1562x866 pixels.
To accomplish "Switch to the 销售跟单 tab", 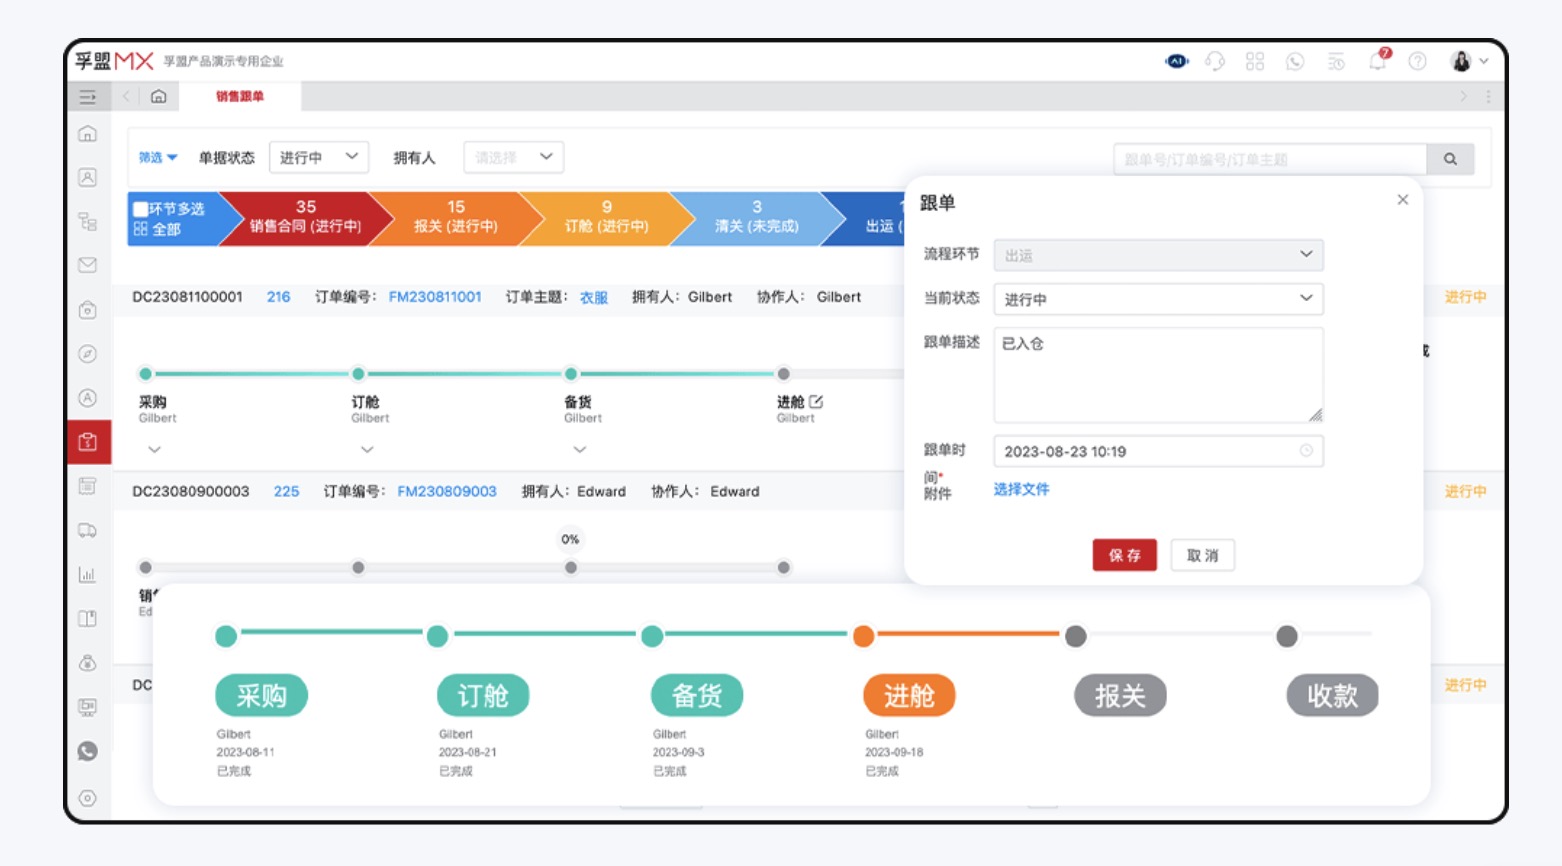I will point(240,97).
